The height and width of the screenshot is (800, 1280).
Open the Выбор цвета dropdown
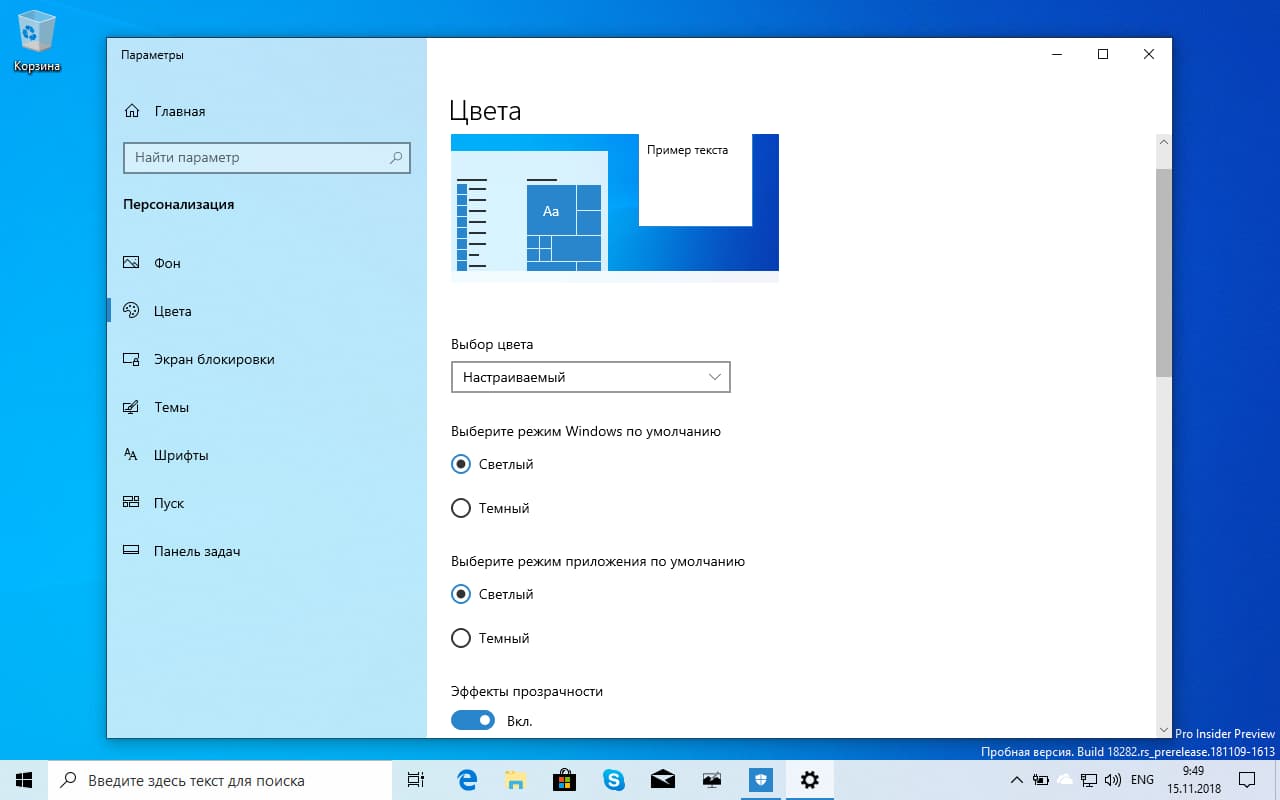[x=590, y=377]
